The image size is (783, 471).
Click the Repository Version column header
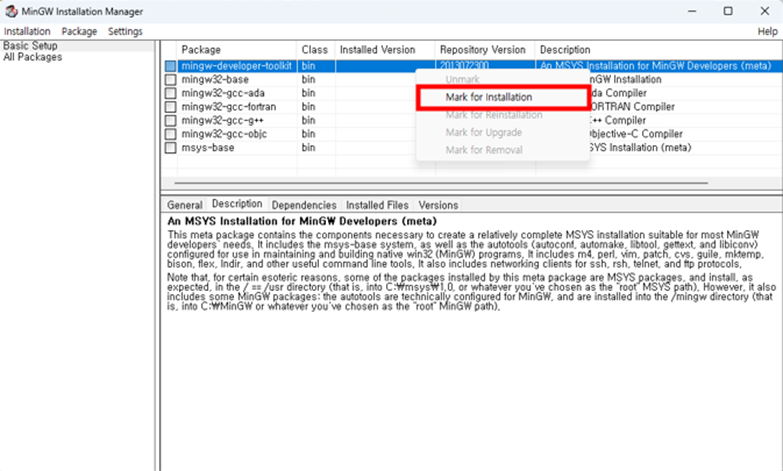[485, 50]
